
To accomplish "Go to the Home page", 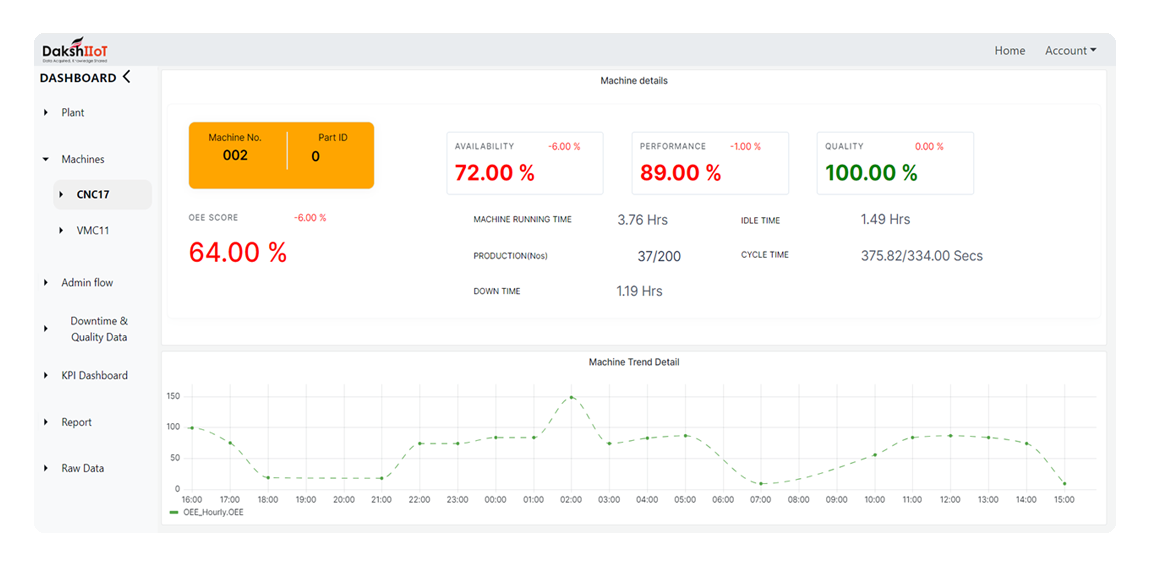I will point(1009,51).
